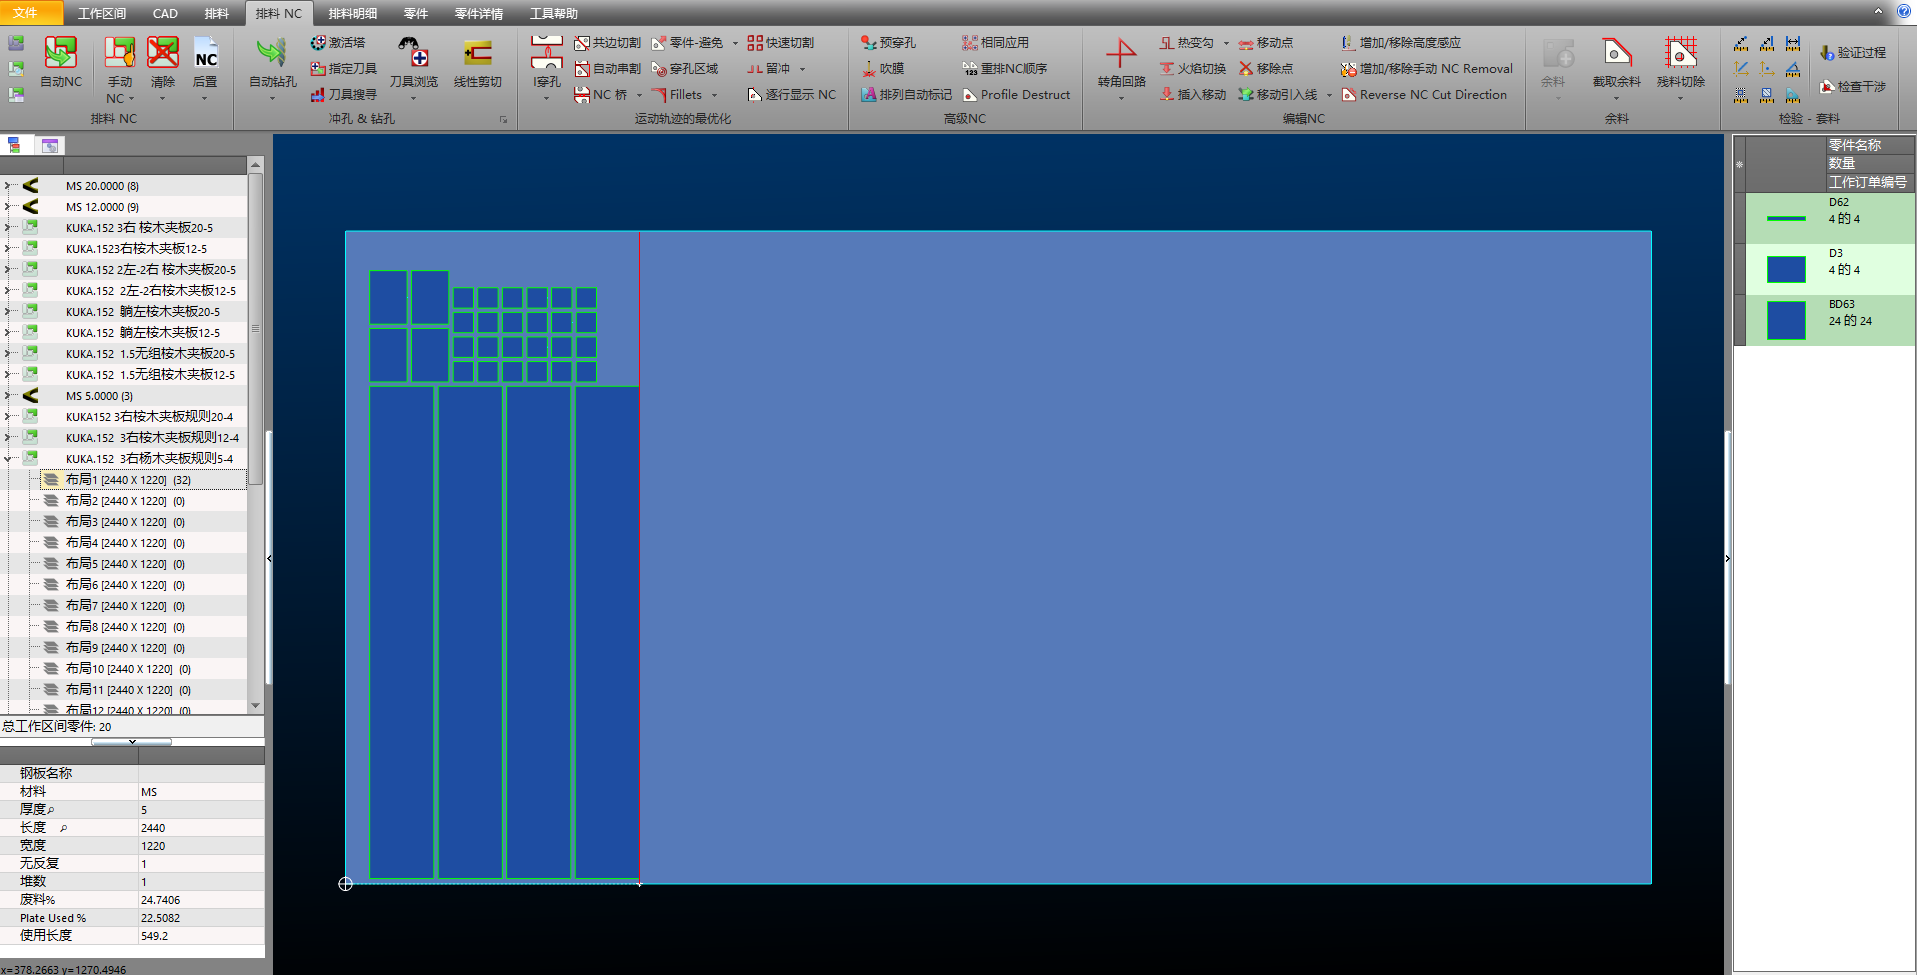Select 指定刀具 assign tool

[x=343, y=69]
